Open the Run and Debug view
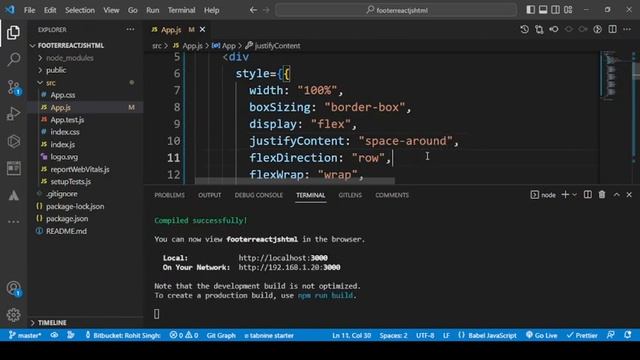Image resolution: width=640 pixels, height=360 pixels. (x=13, y=114)
